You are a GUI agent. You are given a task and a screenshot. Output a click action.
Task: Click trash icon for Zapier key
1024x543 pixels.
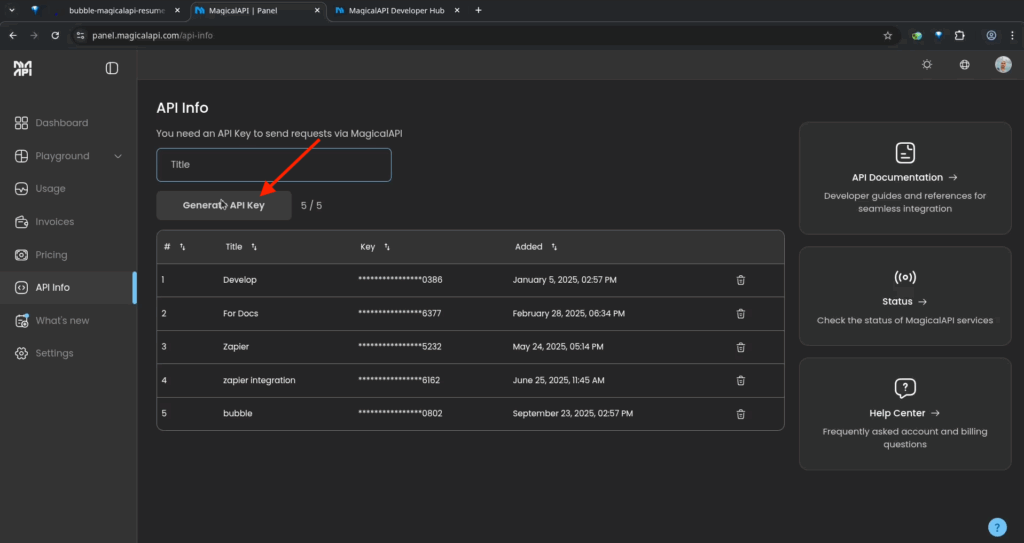point(741,347)
